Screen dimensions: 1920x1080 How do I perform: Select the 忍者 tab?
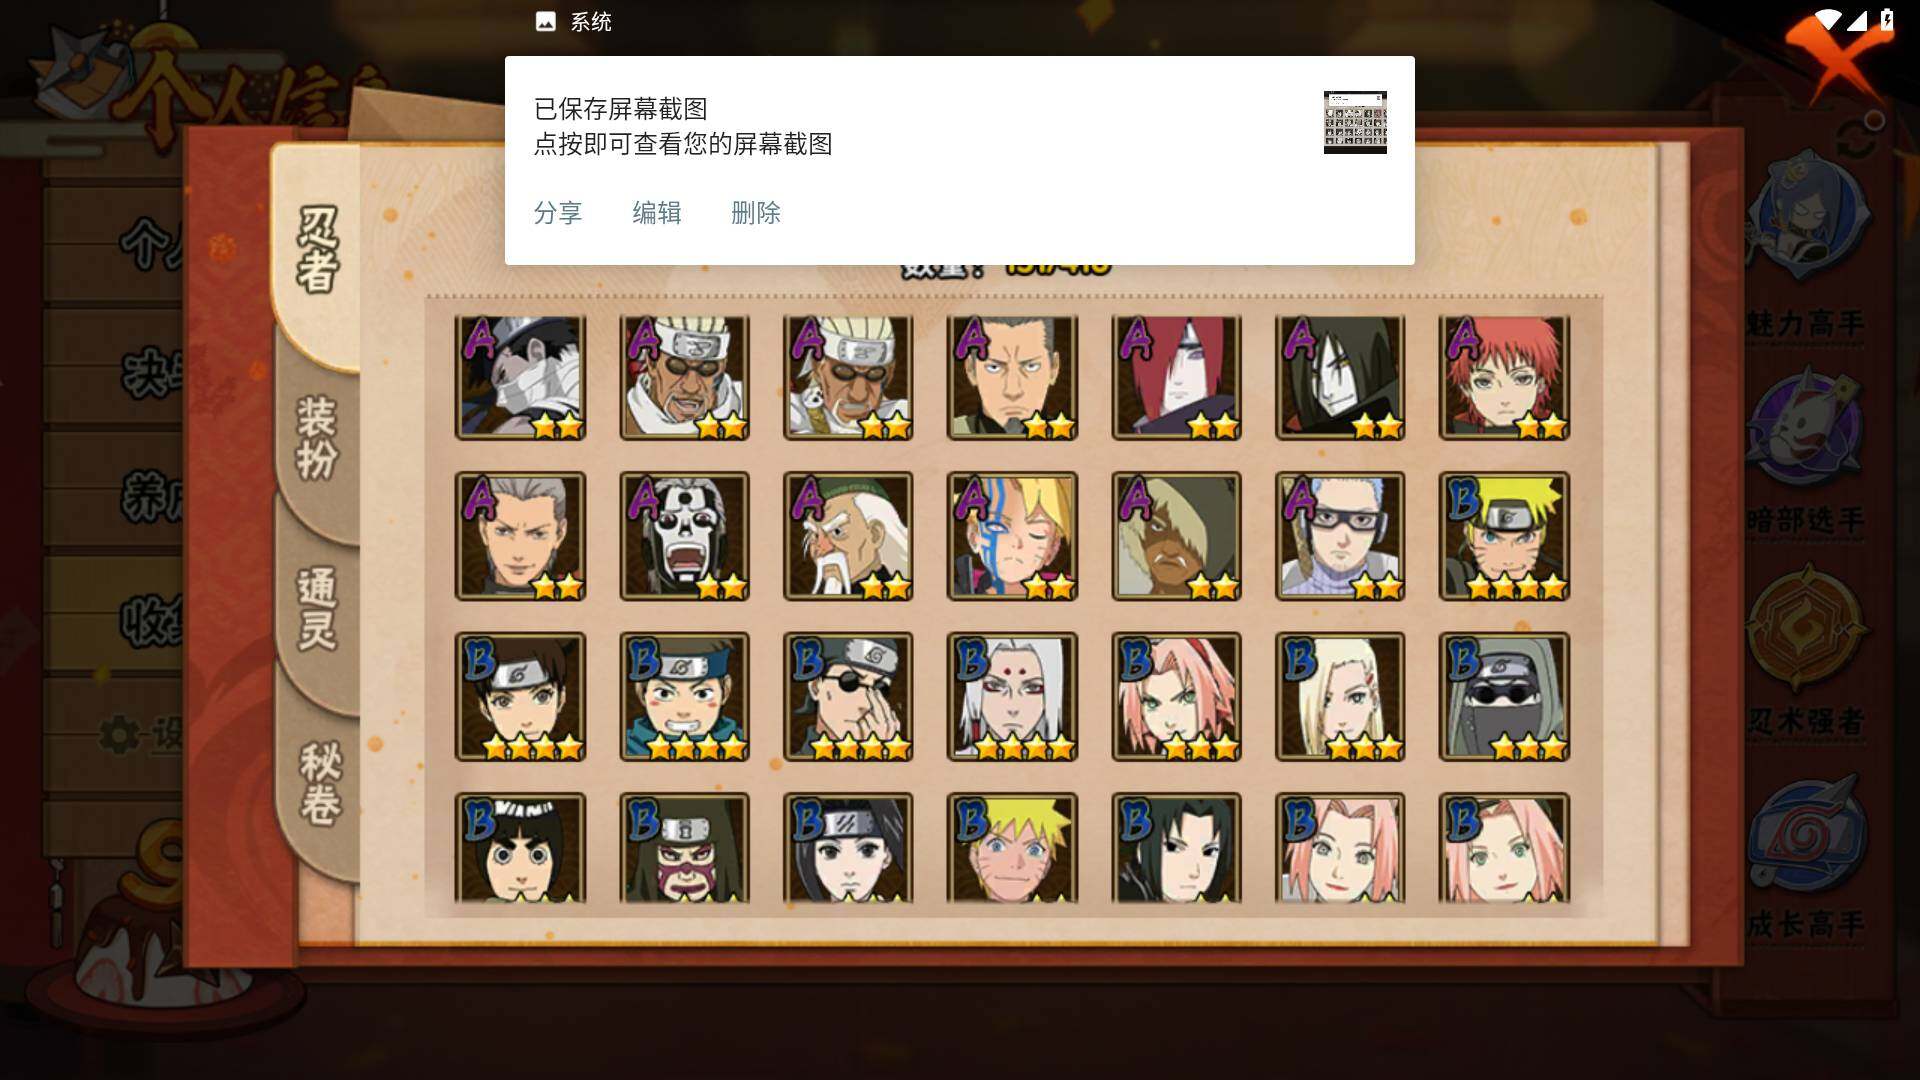[x=318, y=250]
